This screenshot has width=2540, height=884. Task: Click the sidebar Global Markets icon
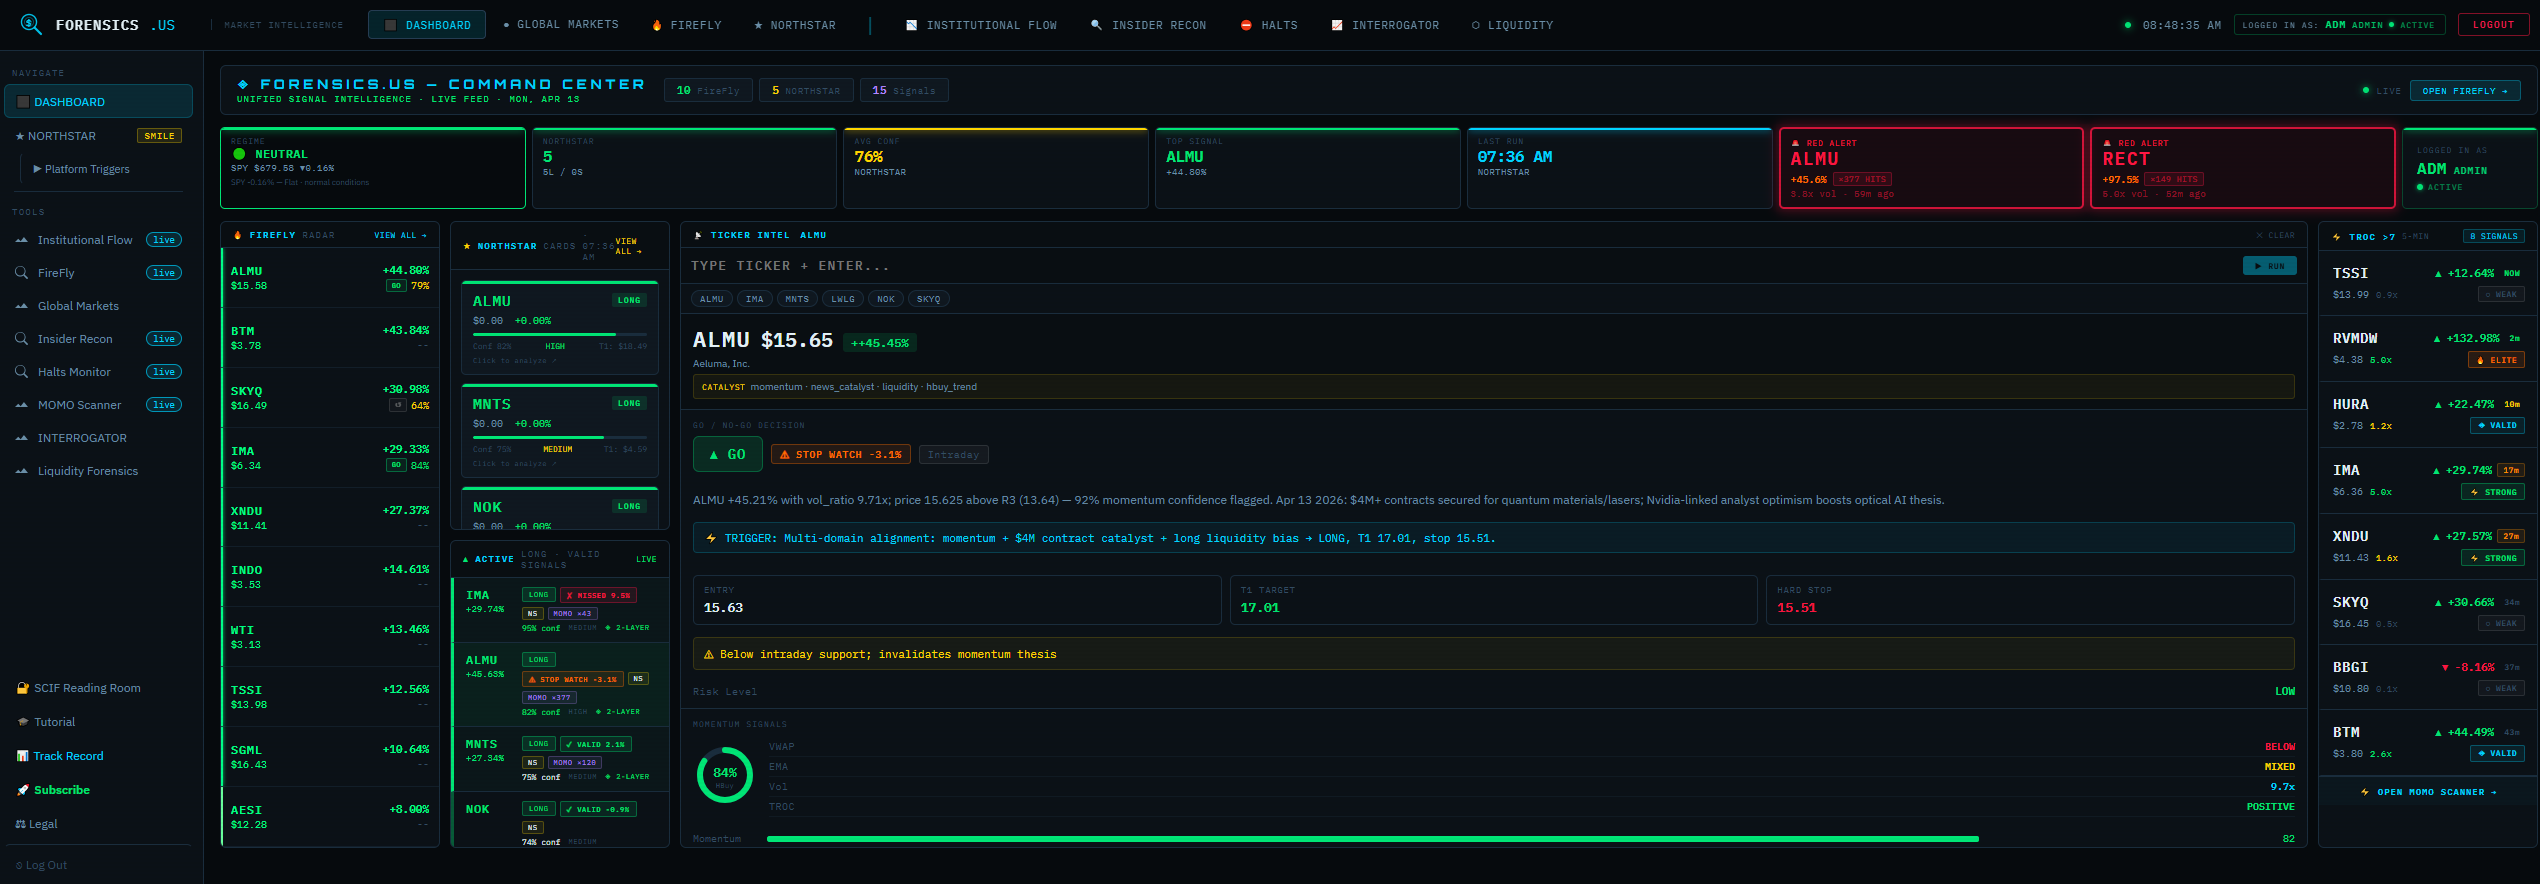(22, 306)
